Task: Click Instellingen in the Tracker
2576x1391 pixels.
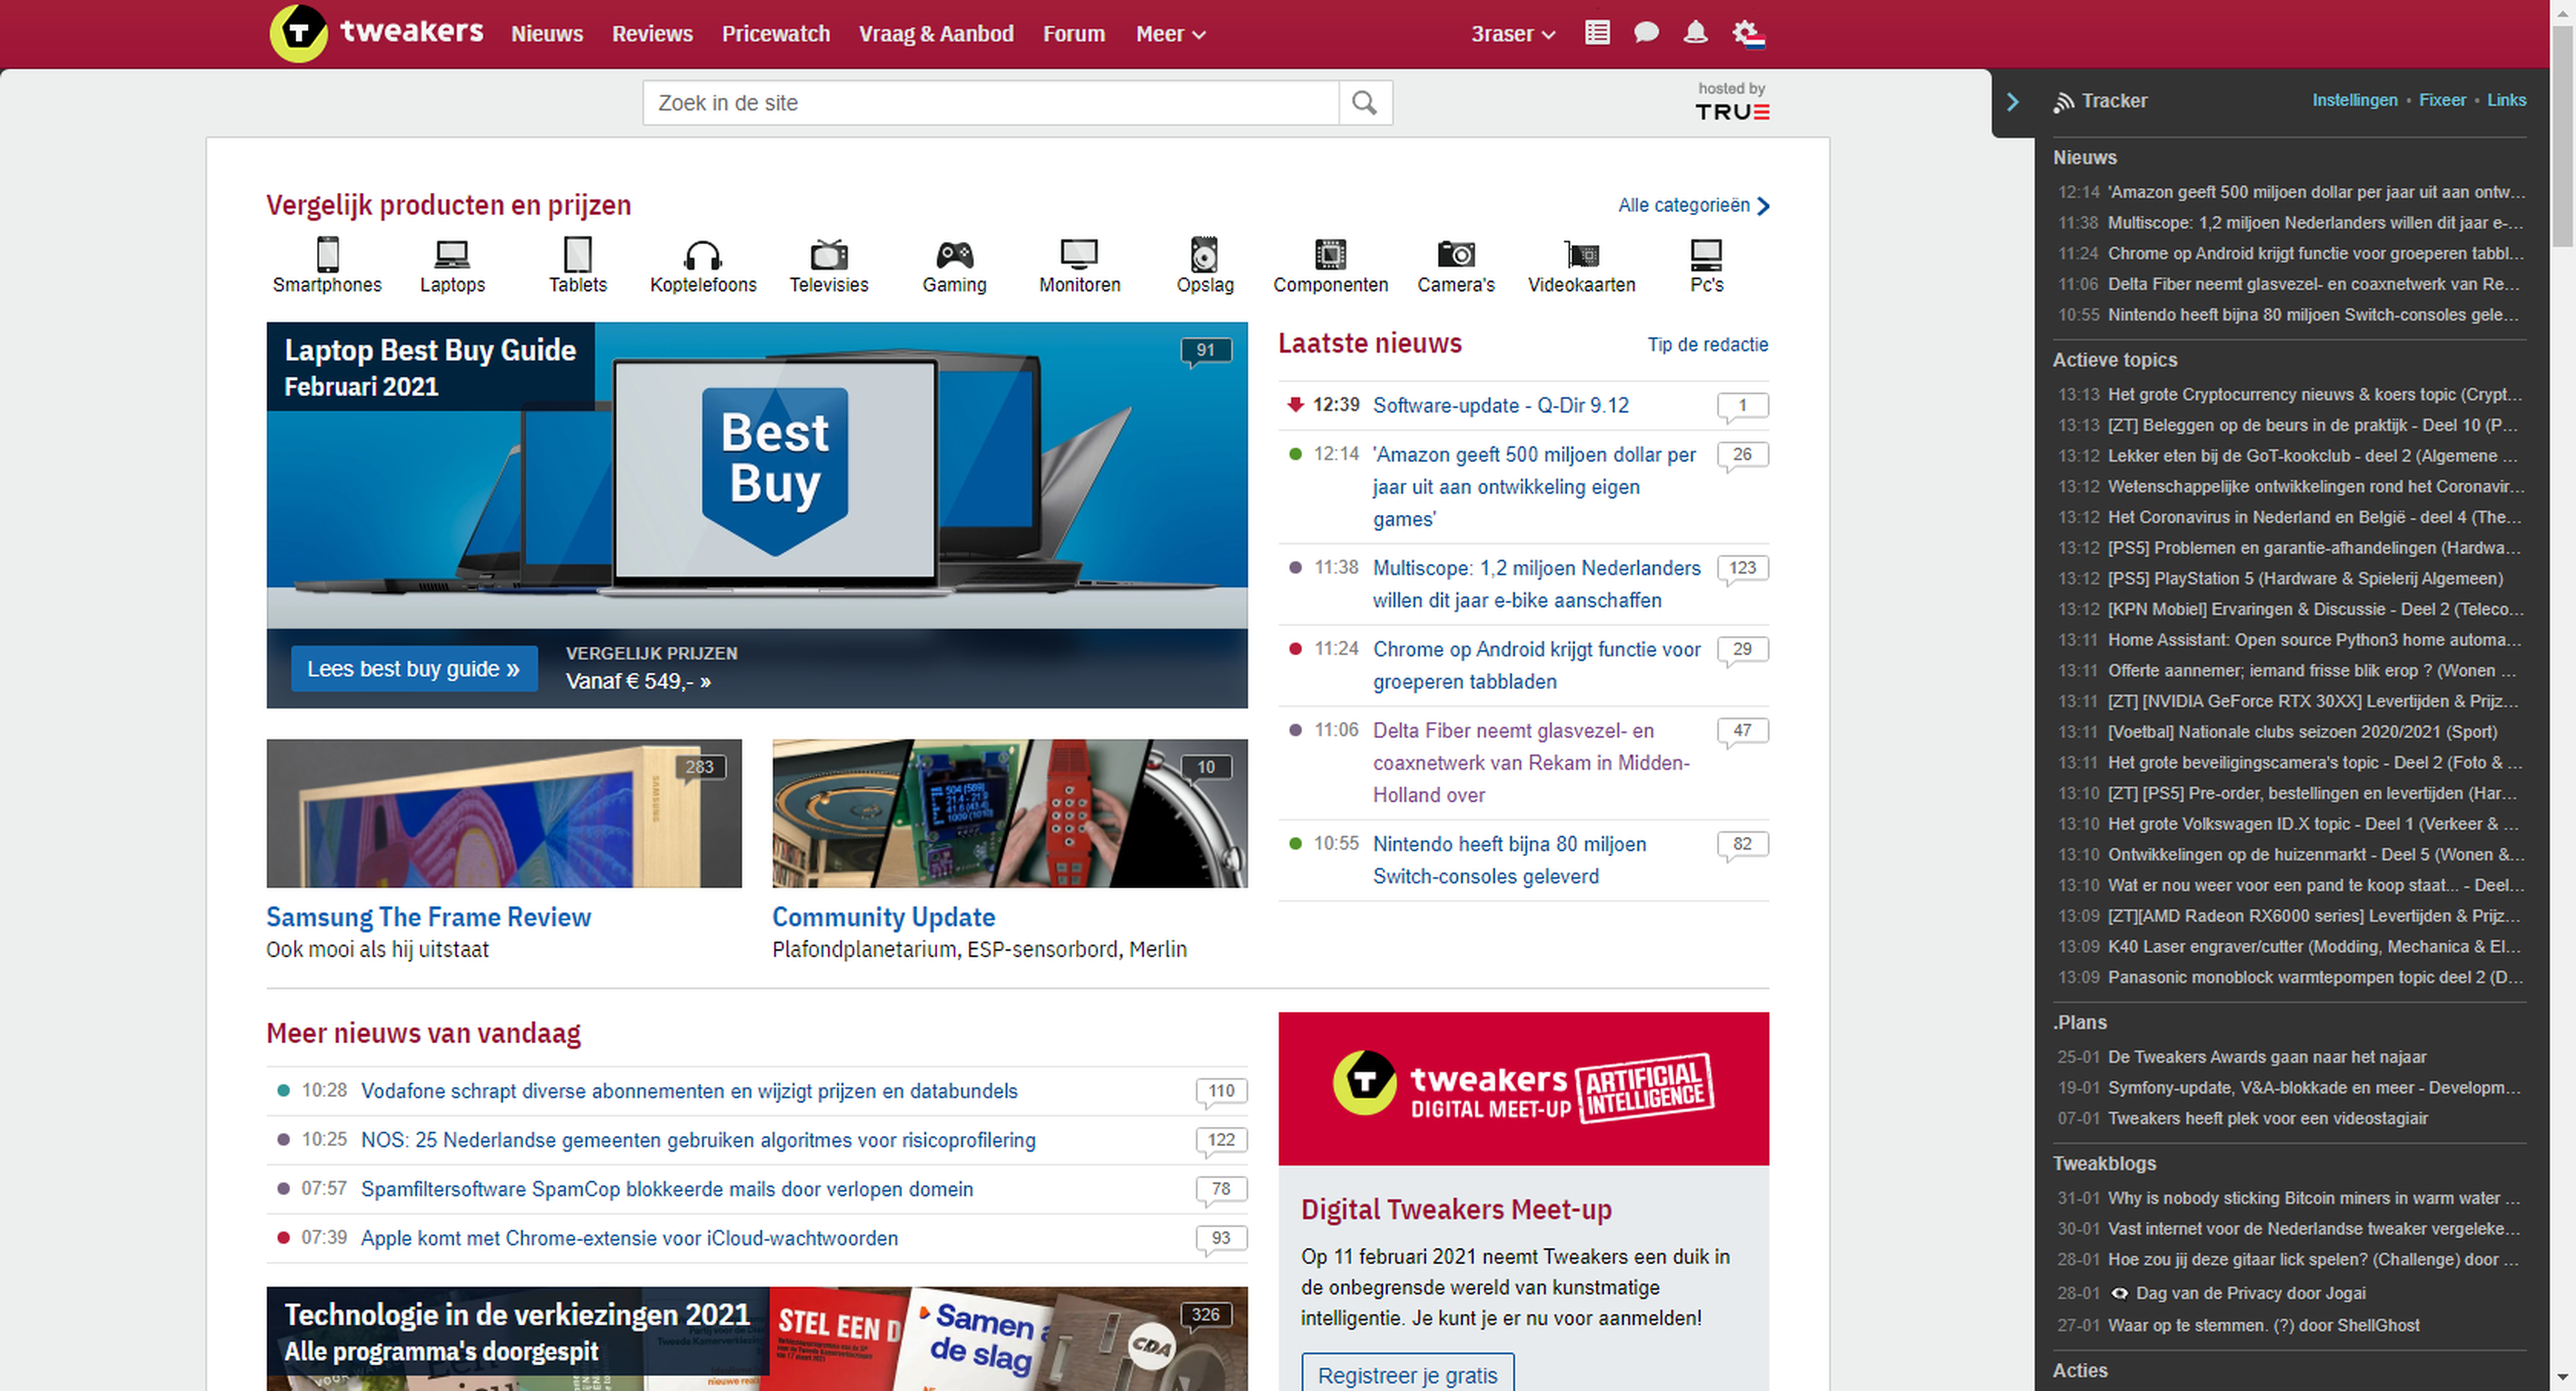Action: pyautogui.click(x=2355, y=100)
